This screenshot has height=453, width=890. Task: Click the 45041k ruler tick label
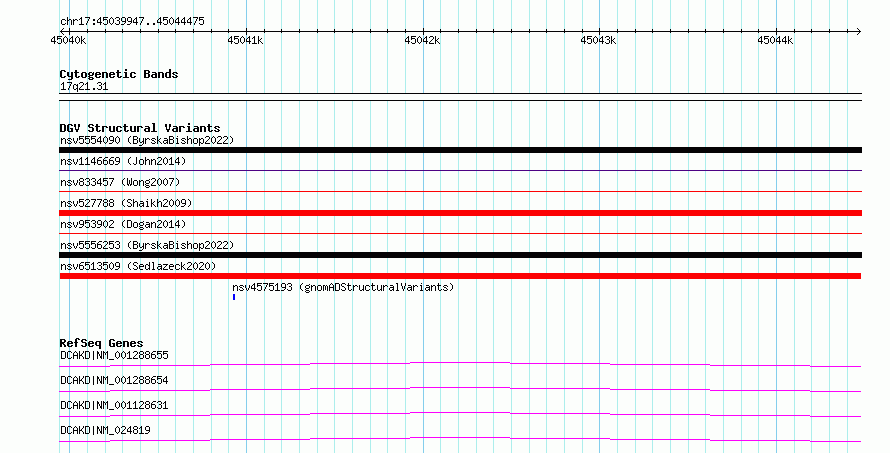pyautogui.click(x=245, y=40)
